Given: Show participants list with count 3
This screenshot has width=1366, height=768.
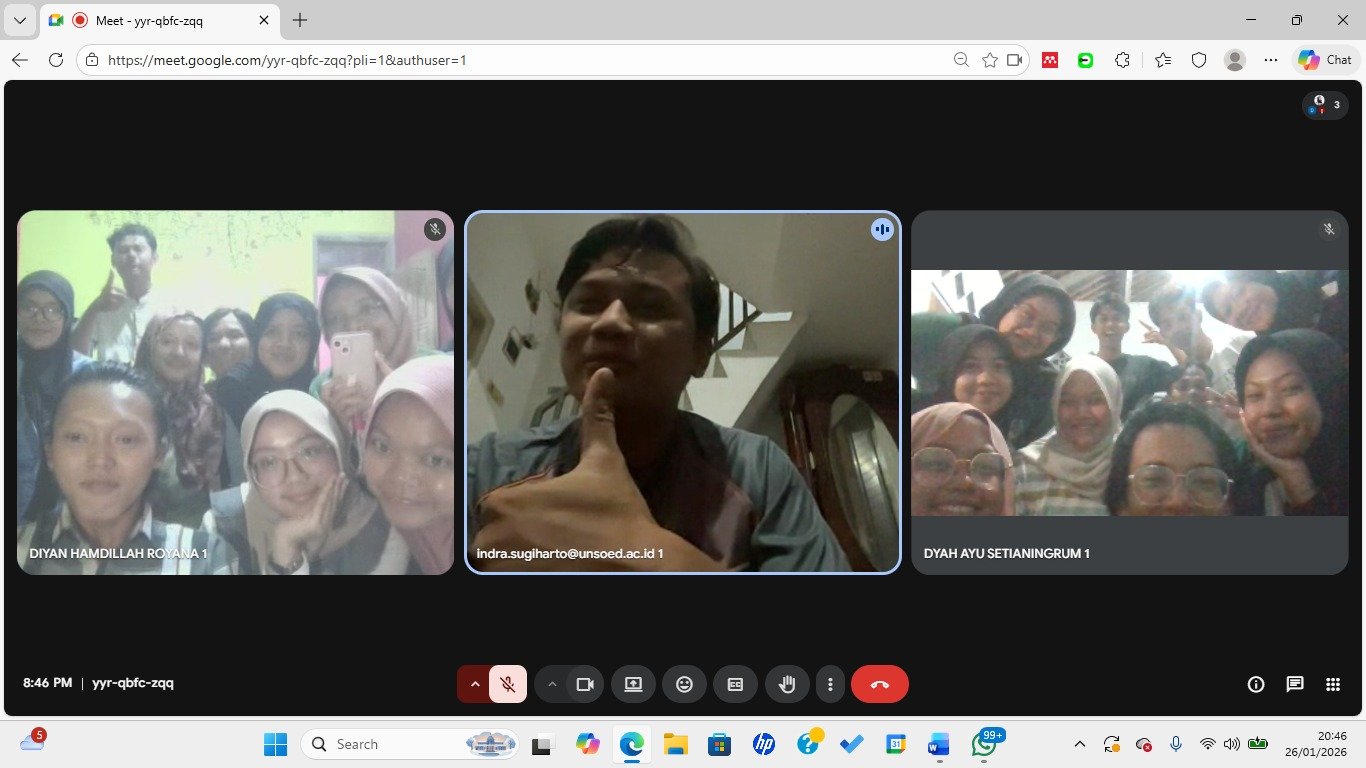Looking at the screenshot, I should (x=1325, y=104).
